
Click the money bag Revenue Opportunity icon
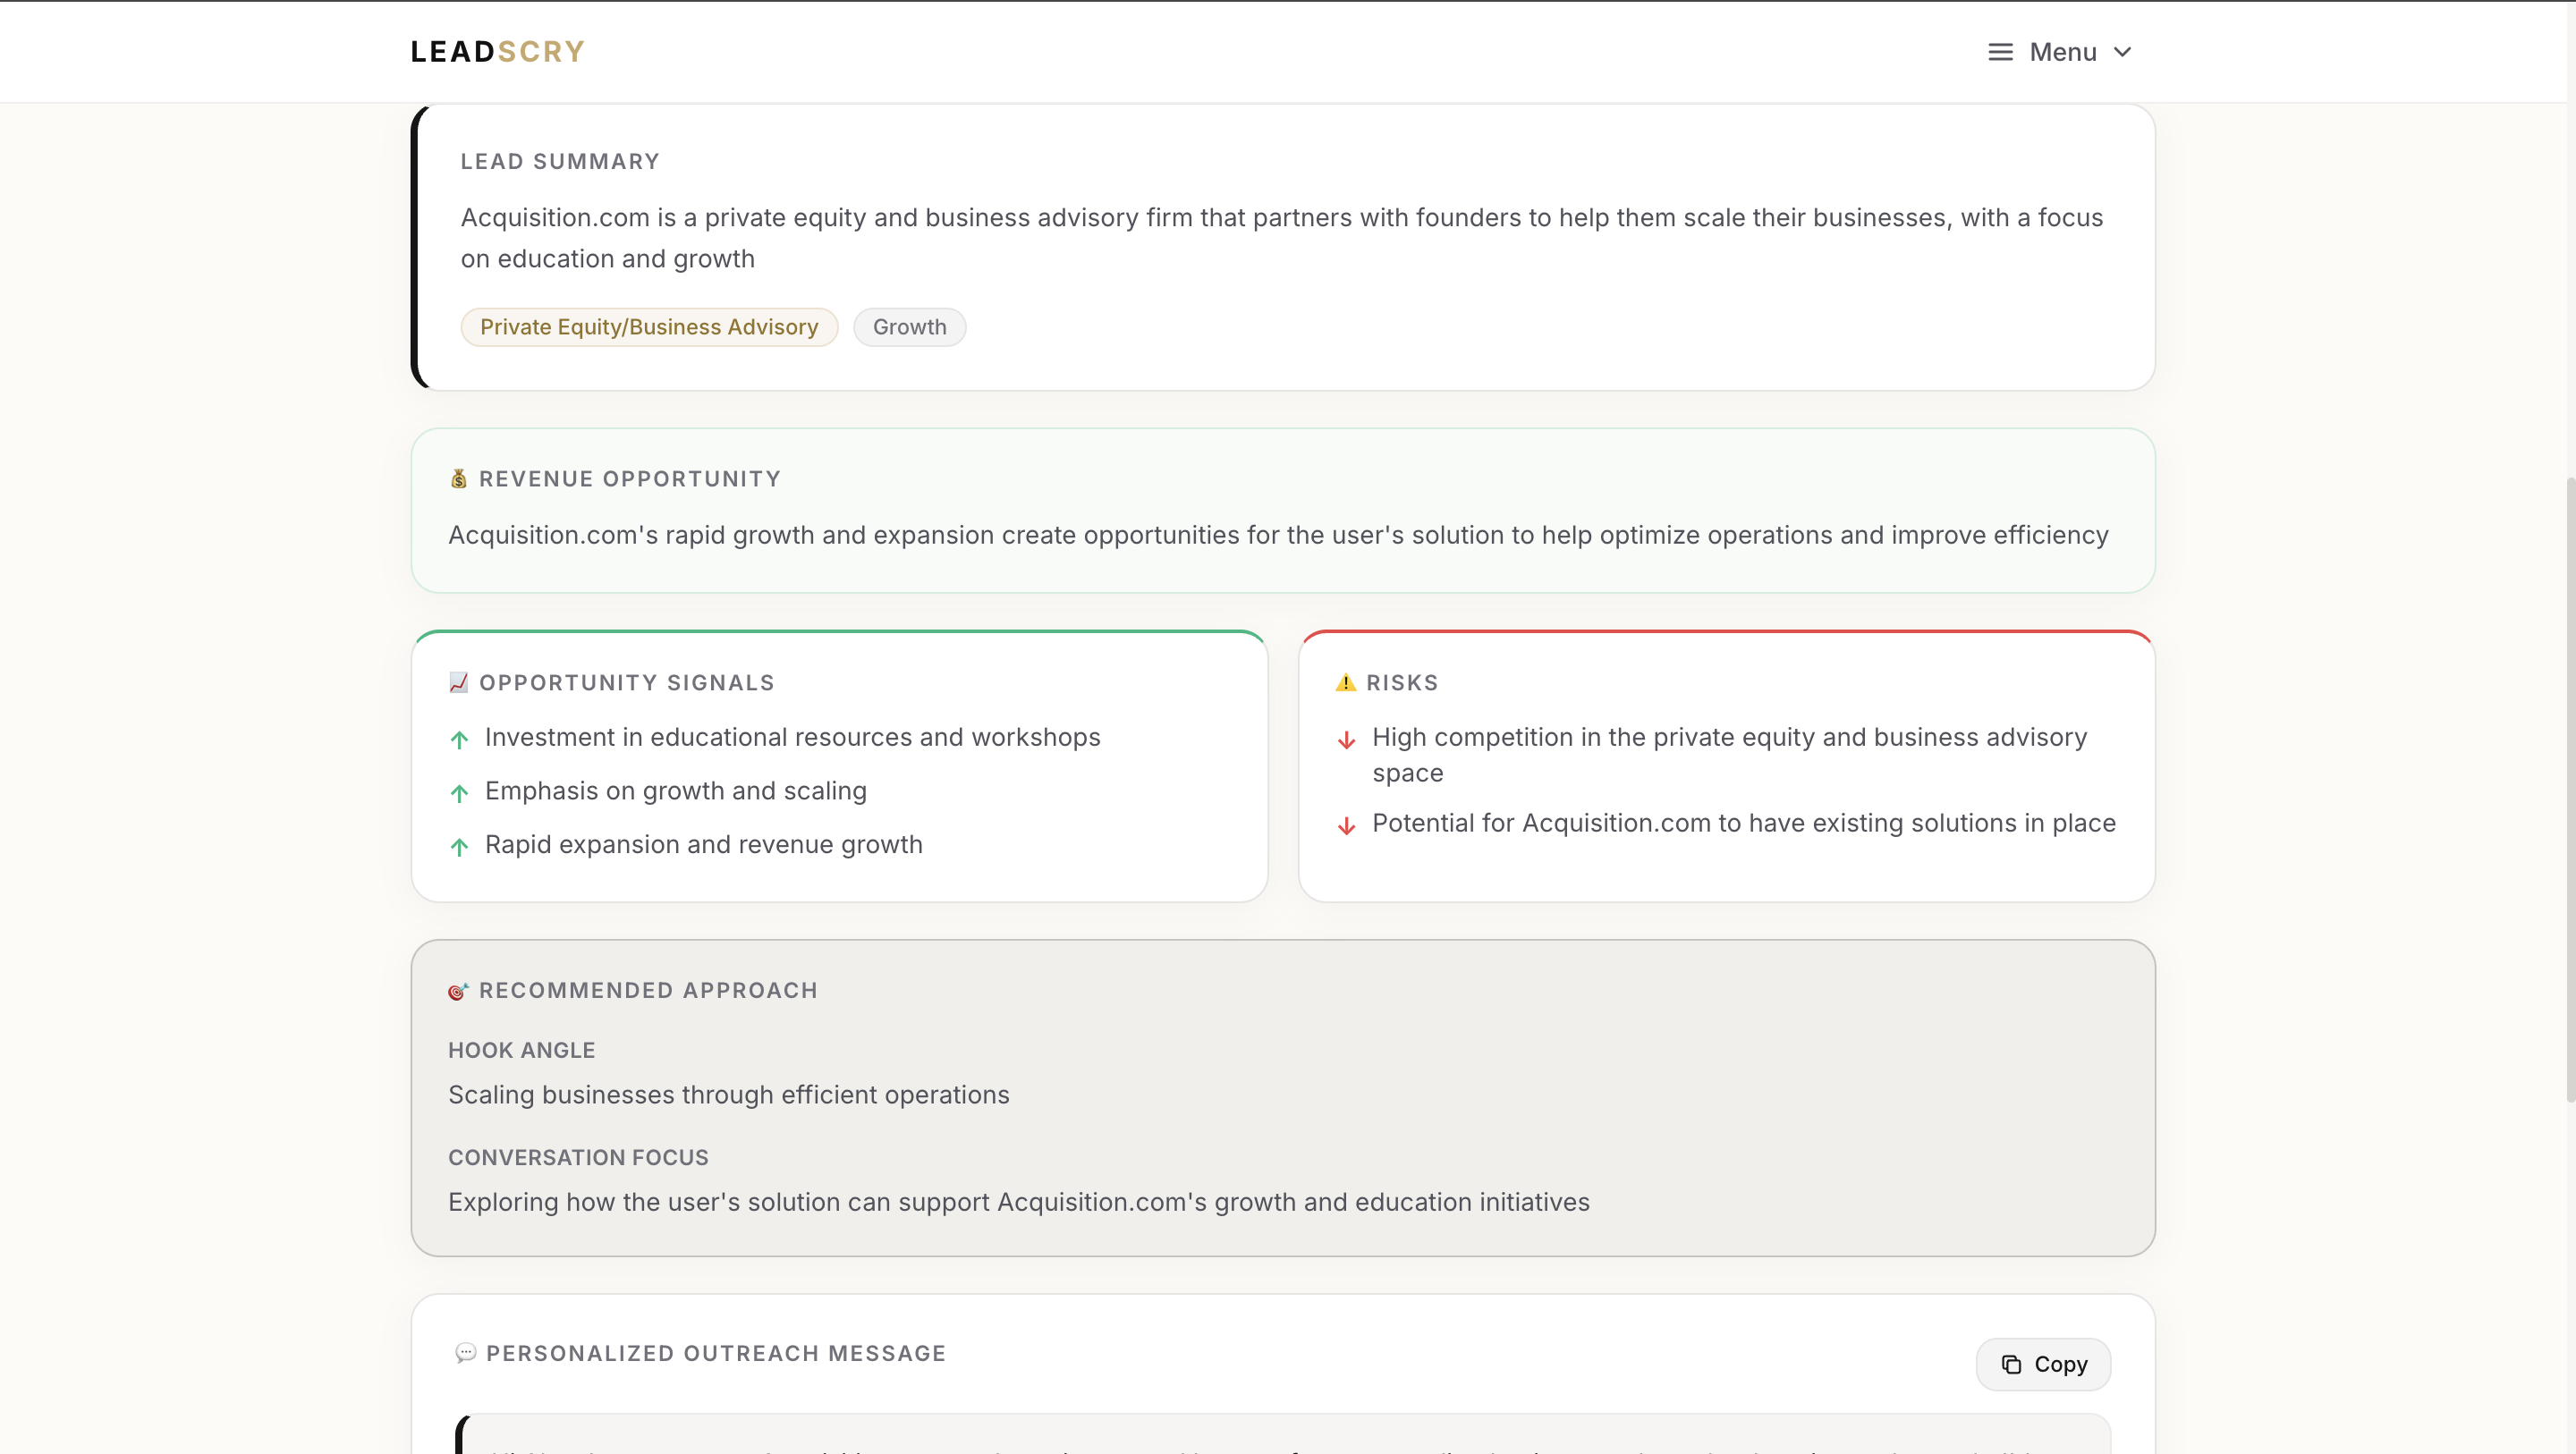pyautogui.click(x=458, y=479)
